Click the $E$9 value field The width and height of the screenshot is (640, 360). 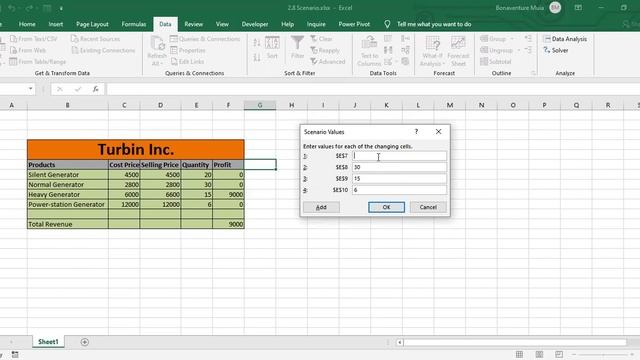point(399,178)
